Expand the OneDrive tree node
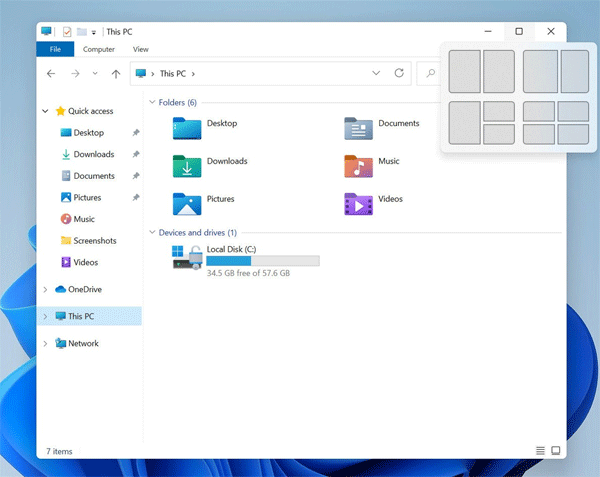This screenshot has width=600, height=477. pyautogui.click(x=45, y=290)
